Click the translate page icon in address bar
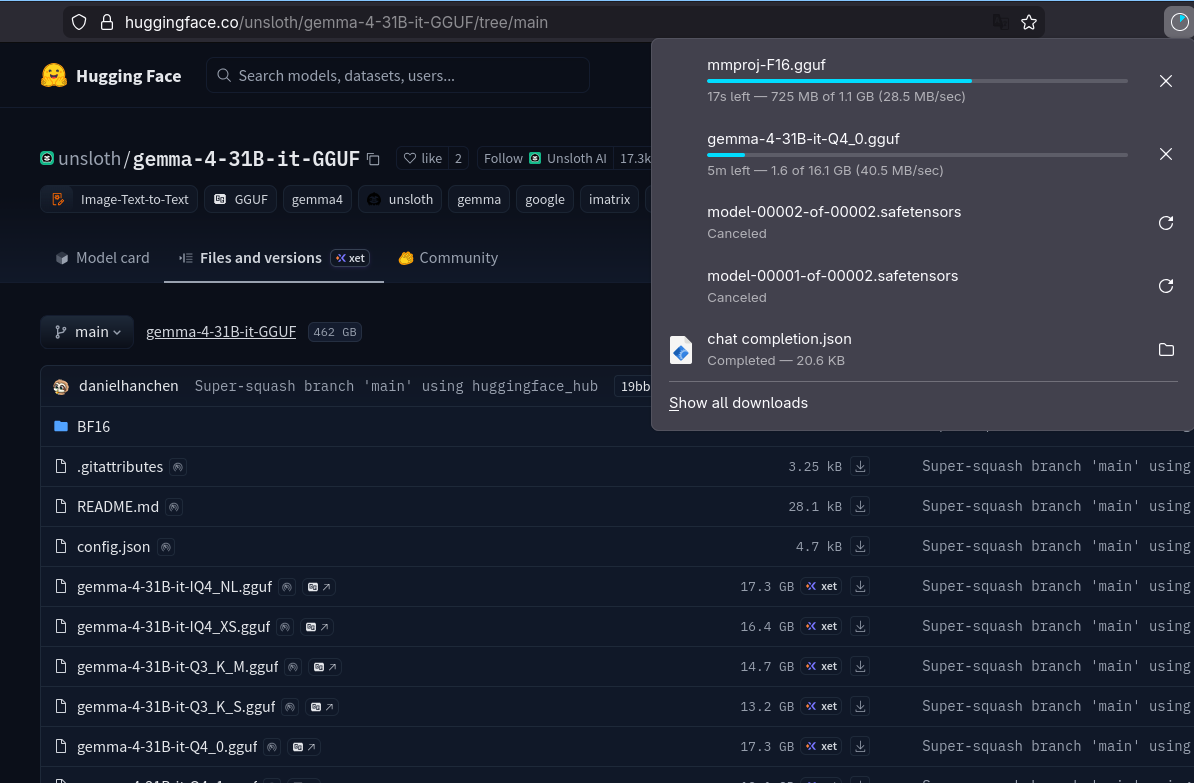Image resolution: width=1194 pixels, height=783 pixels. click(x=1001, y=22)
